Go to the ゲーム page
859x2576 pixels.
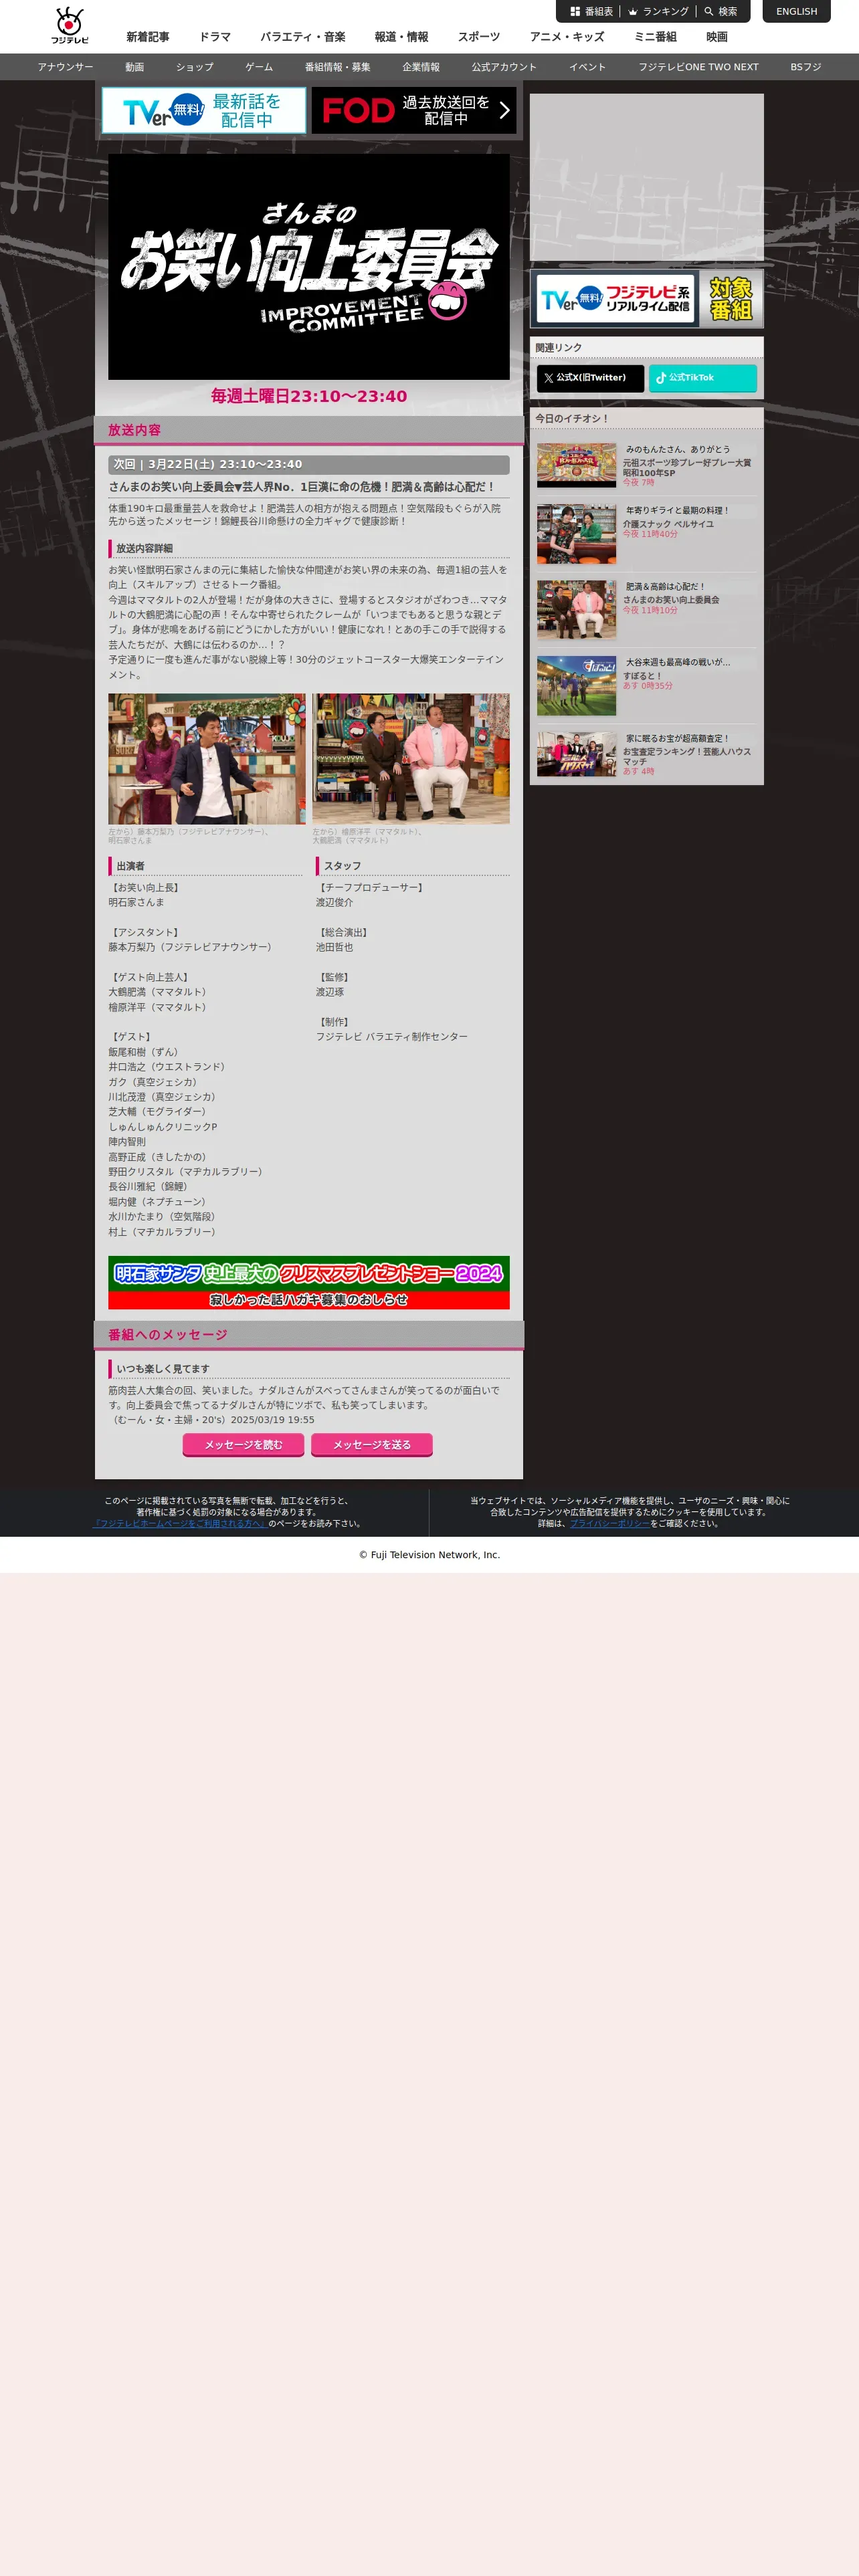pos(259,67)
